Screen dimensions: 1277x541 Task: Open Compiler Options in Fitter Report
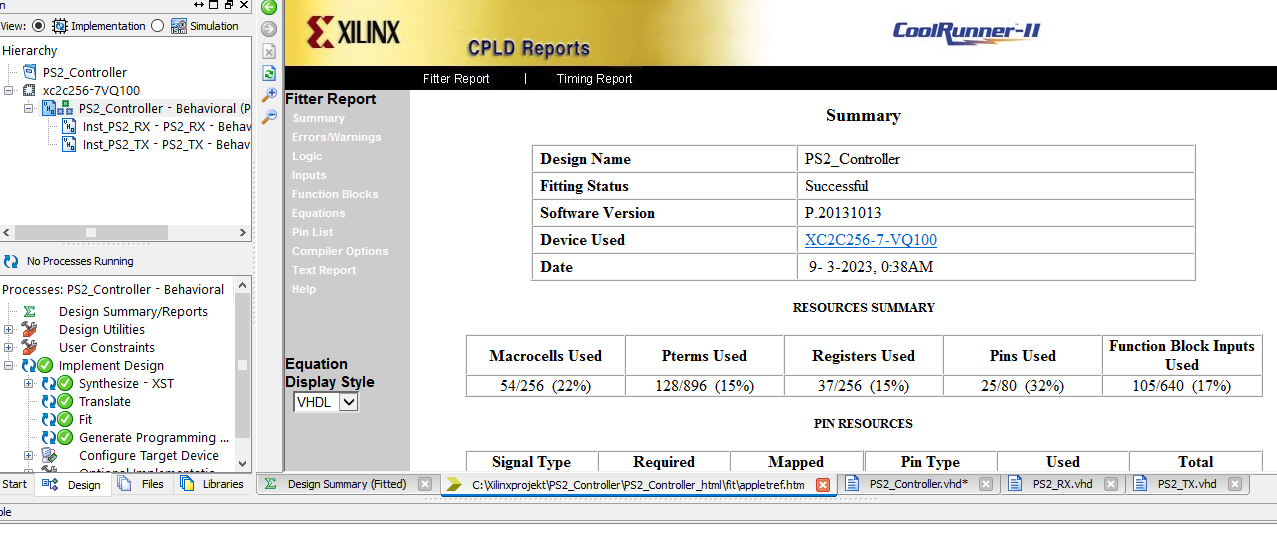[x=340, y=251]
